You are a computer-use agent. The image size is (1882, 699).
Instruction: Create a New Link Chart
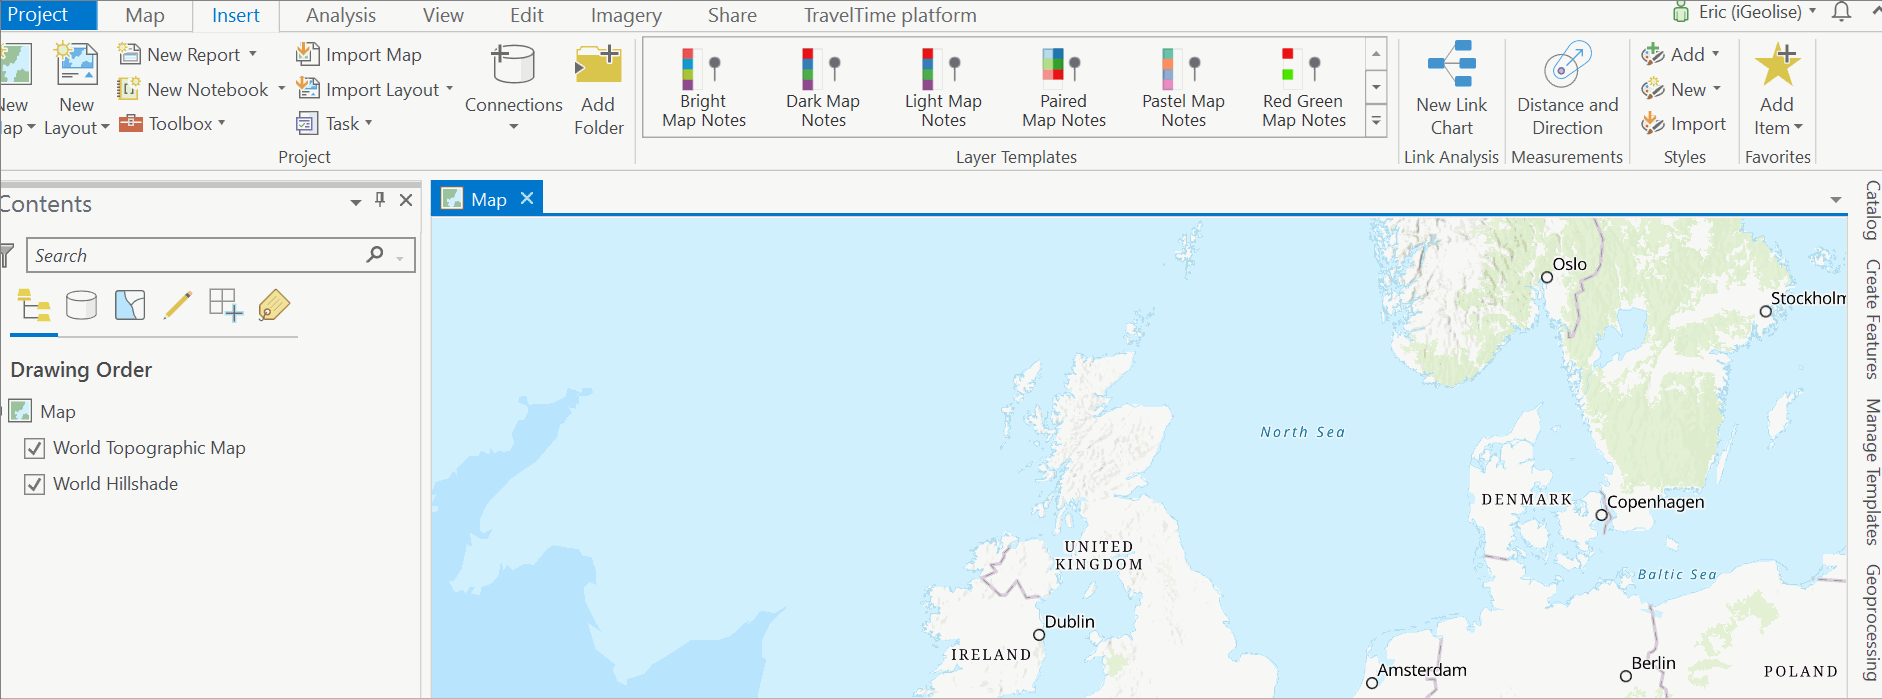point(1451,89)
